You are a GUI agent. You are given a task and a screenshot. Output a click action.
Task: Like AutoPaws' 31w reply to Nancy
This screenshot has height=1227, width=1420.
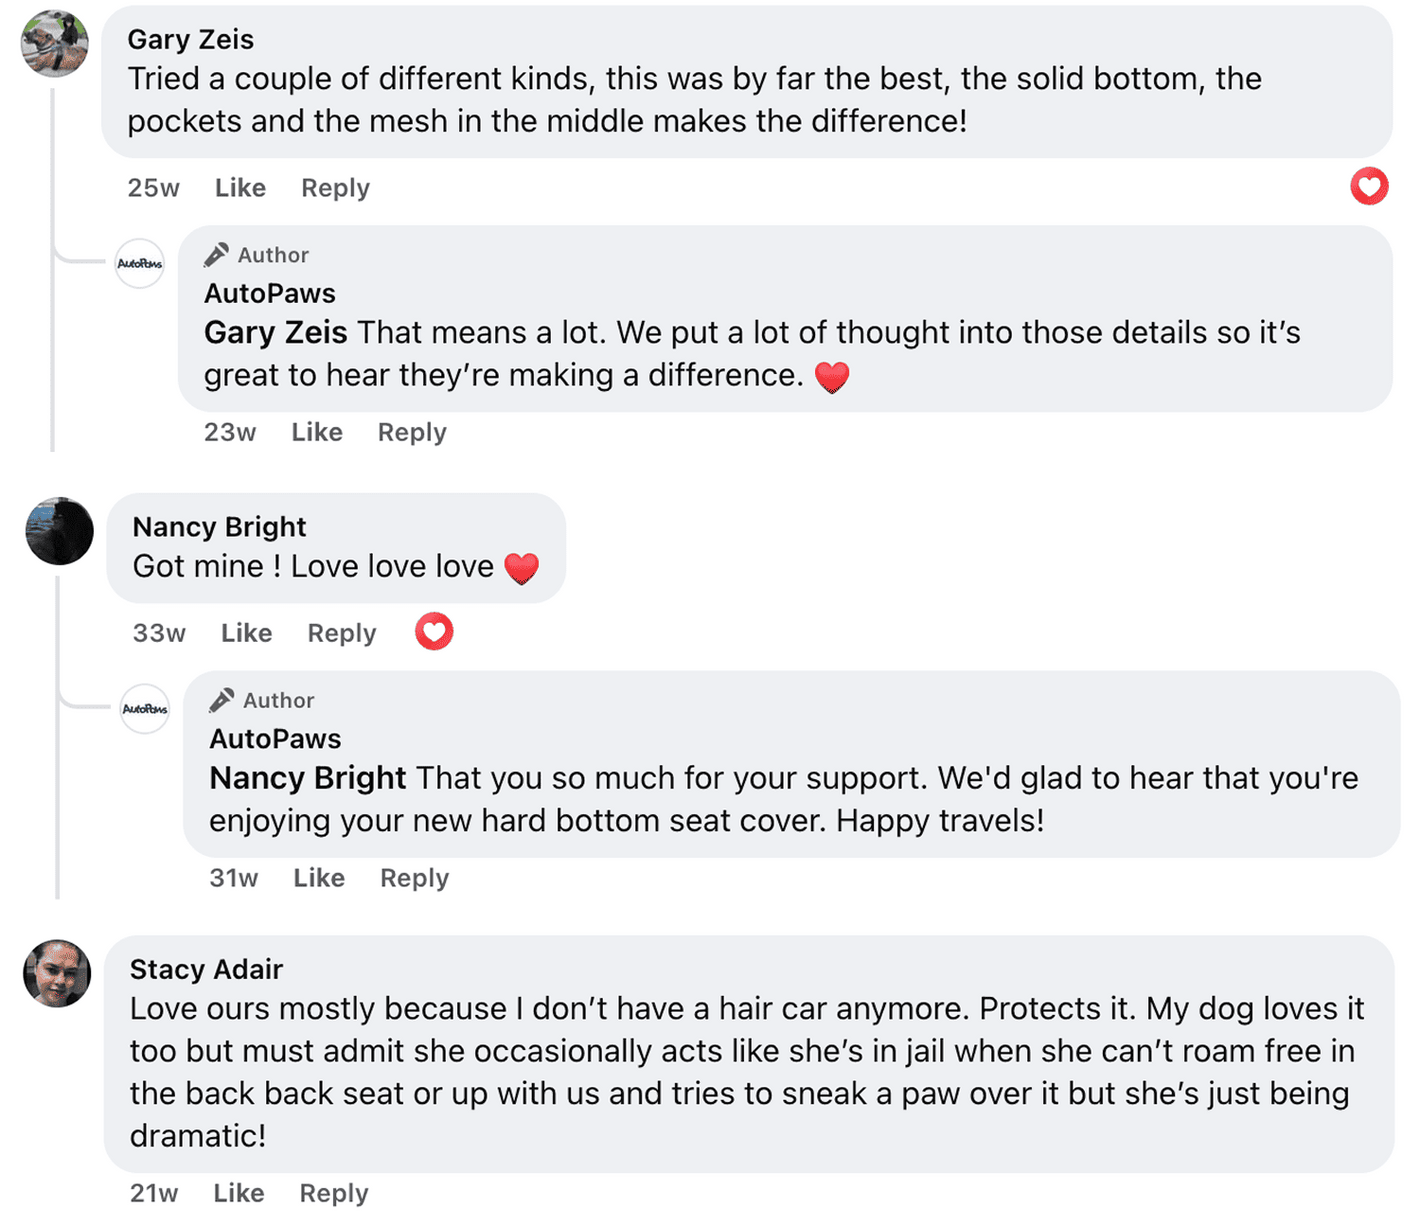pyautogui.click(x=318, y=878)
